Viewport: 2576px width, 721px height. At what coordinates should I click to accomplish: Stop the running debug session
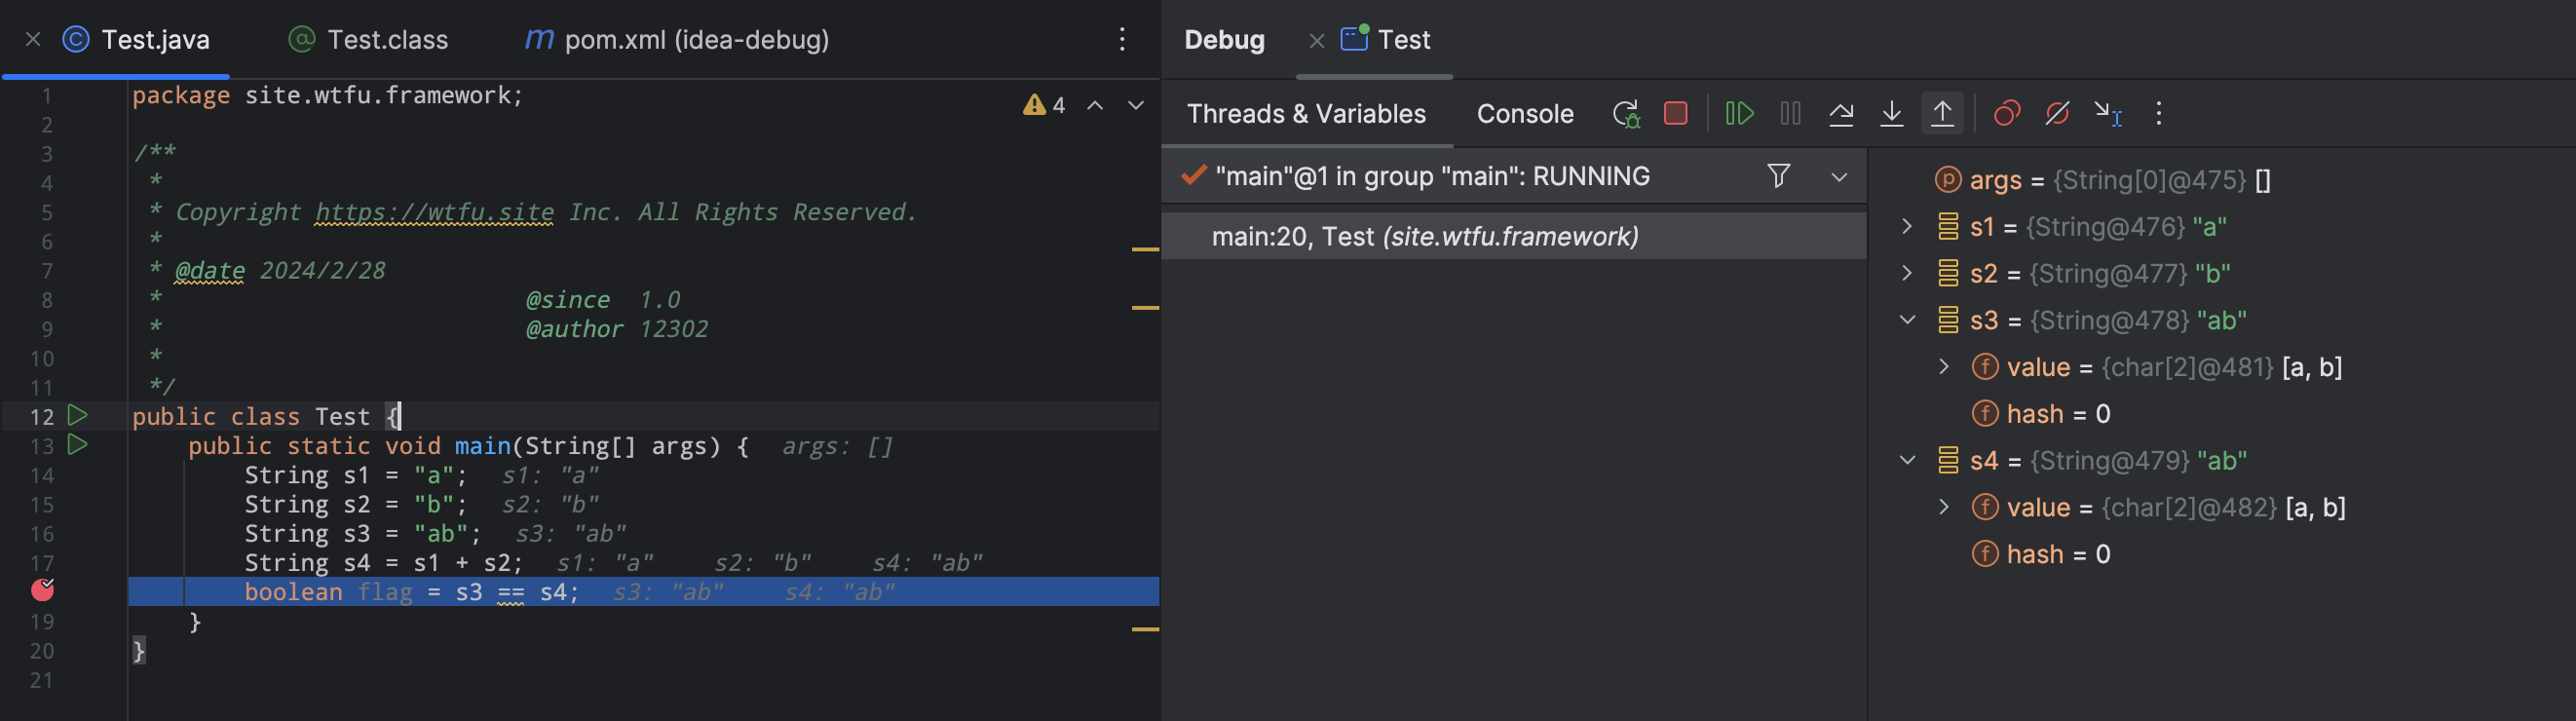click(x=1675, y=114)
